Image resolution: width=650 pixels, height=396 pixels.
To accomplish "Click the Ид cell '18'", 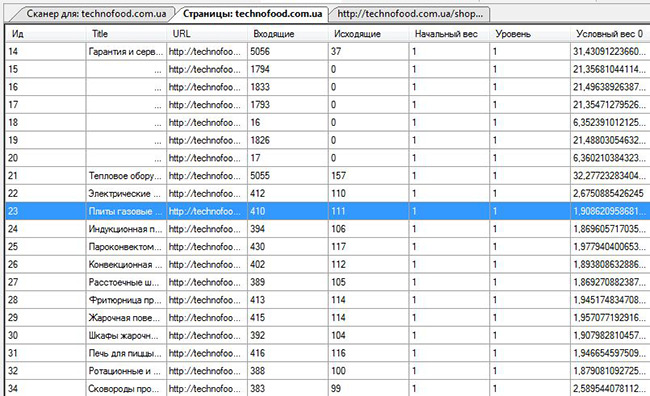I will click(46, 123).
